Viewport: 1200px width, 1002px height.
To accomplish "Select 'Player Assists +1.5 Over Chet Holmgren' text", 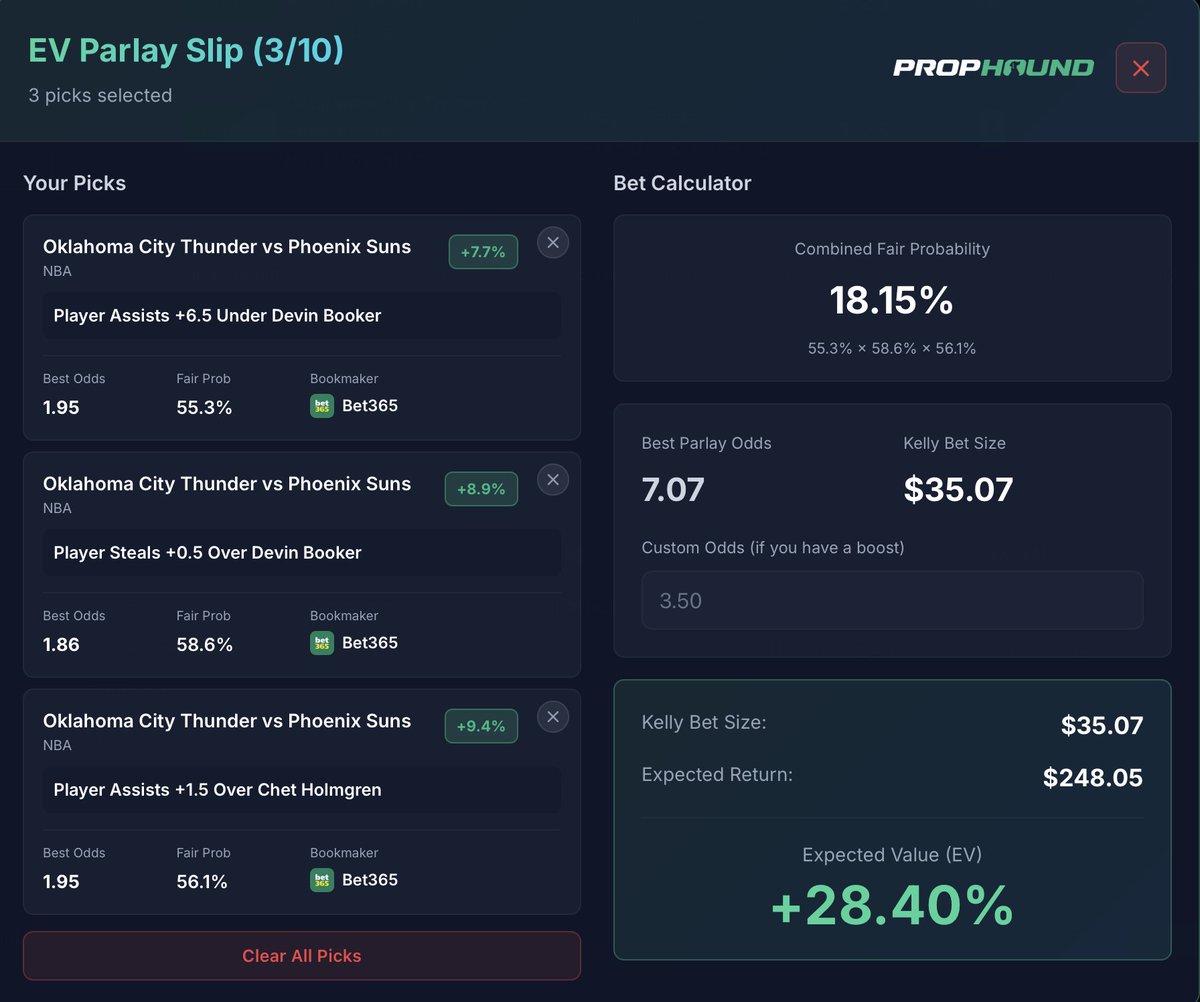I will coord(217,790).
